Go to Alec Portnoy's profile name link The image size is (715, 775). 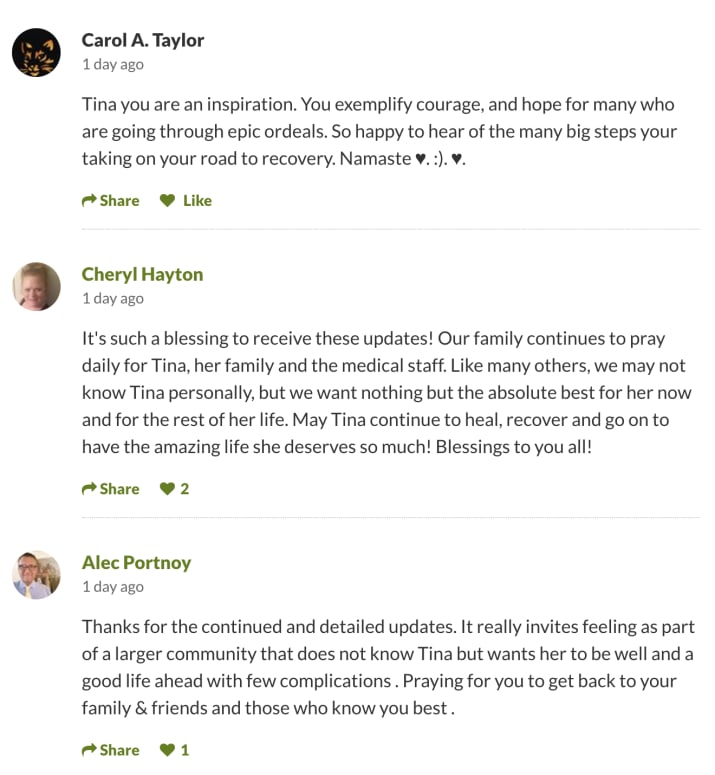tap(136, 562)
